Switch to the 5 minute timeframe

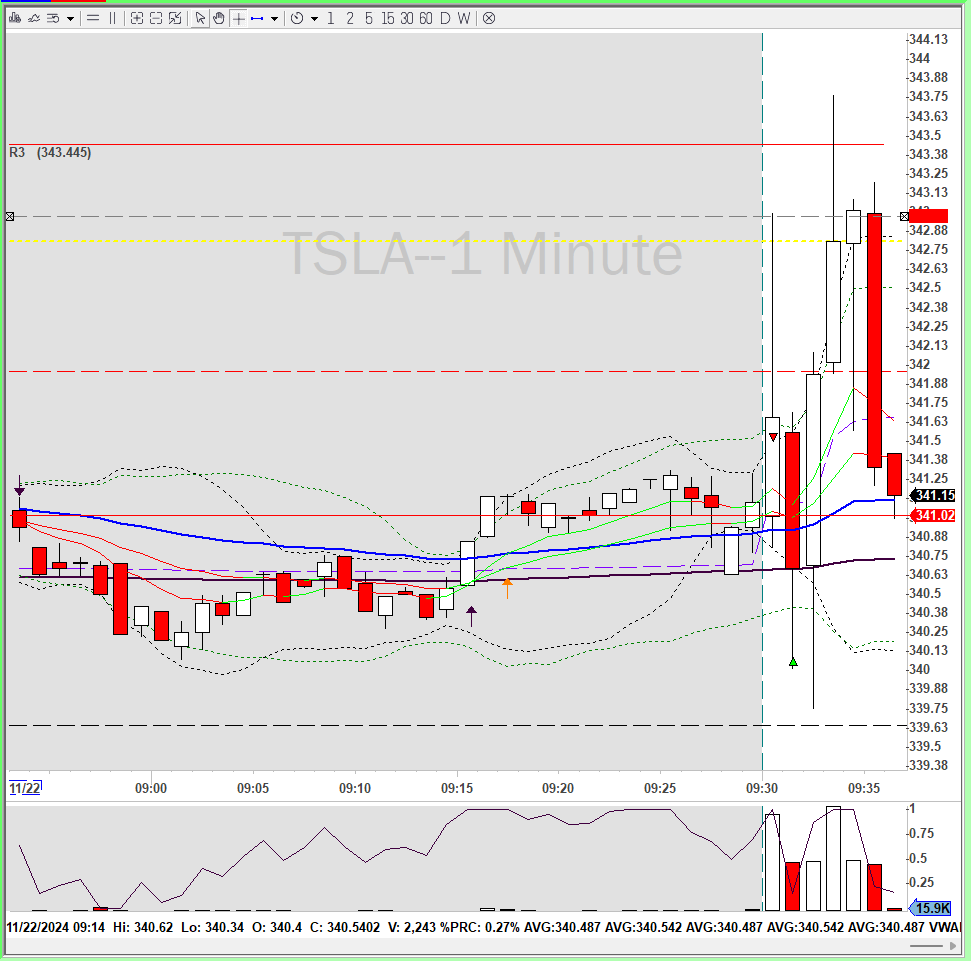368,19
